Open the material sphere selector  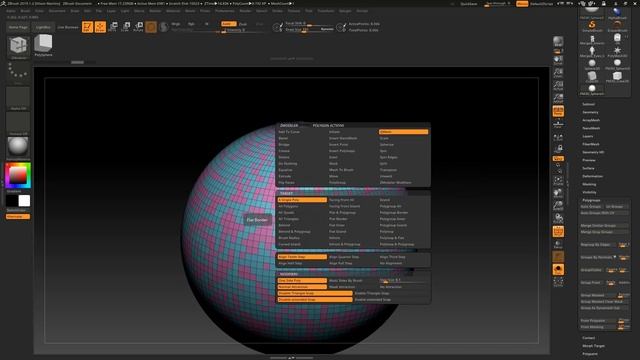18,147
